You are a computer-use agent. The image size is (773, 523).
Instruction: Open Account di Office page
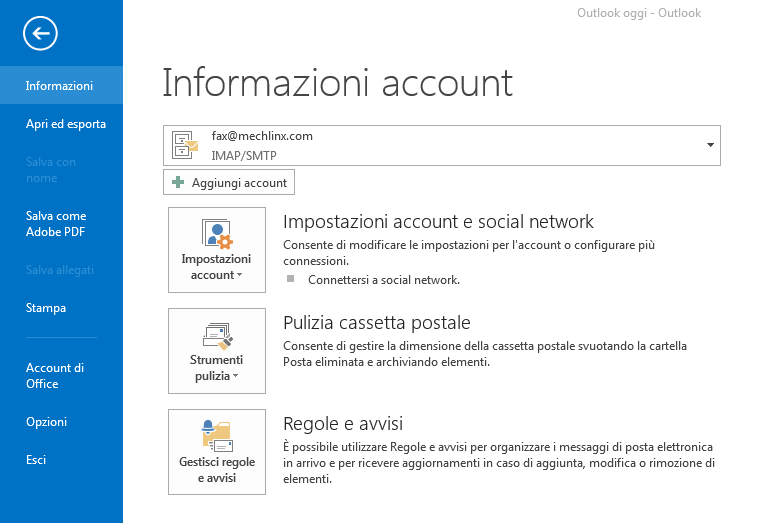(x=55, y=376)
